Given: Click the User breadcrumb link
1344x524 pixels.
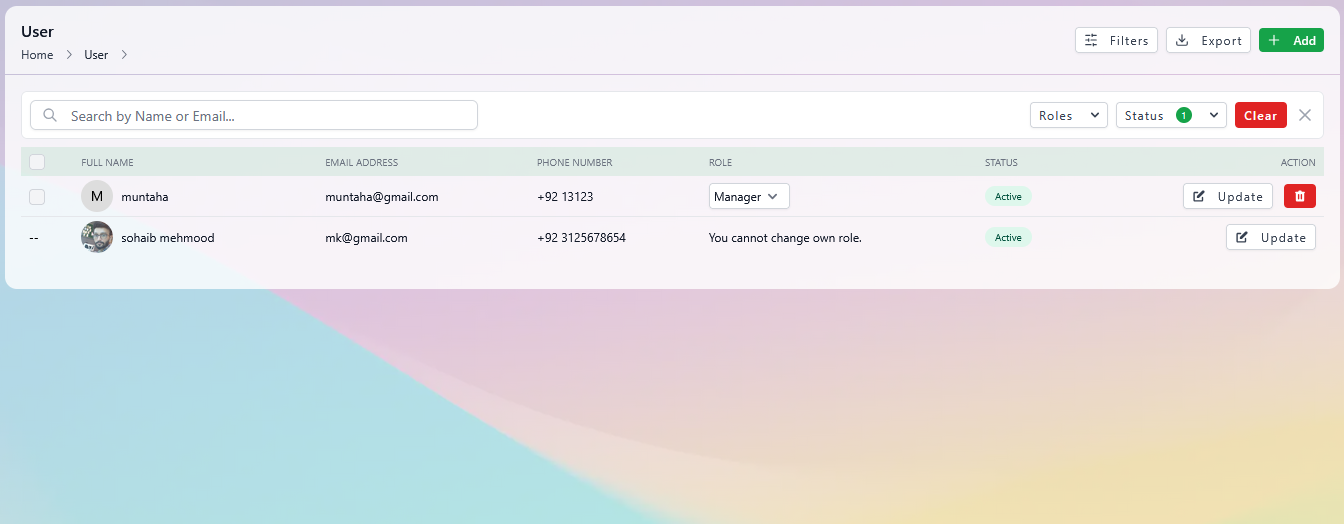Looking at the screenshot, I should [x=96, y=55].
